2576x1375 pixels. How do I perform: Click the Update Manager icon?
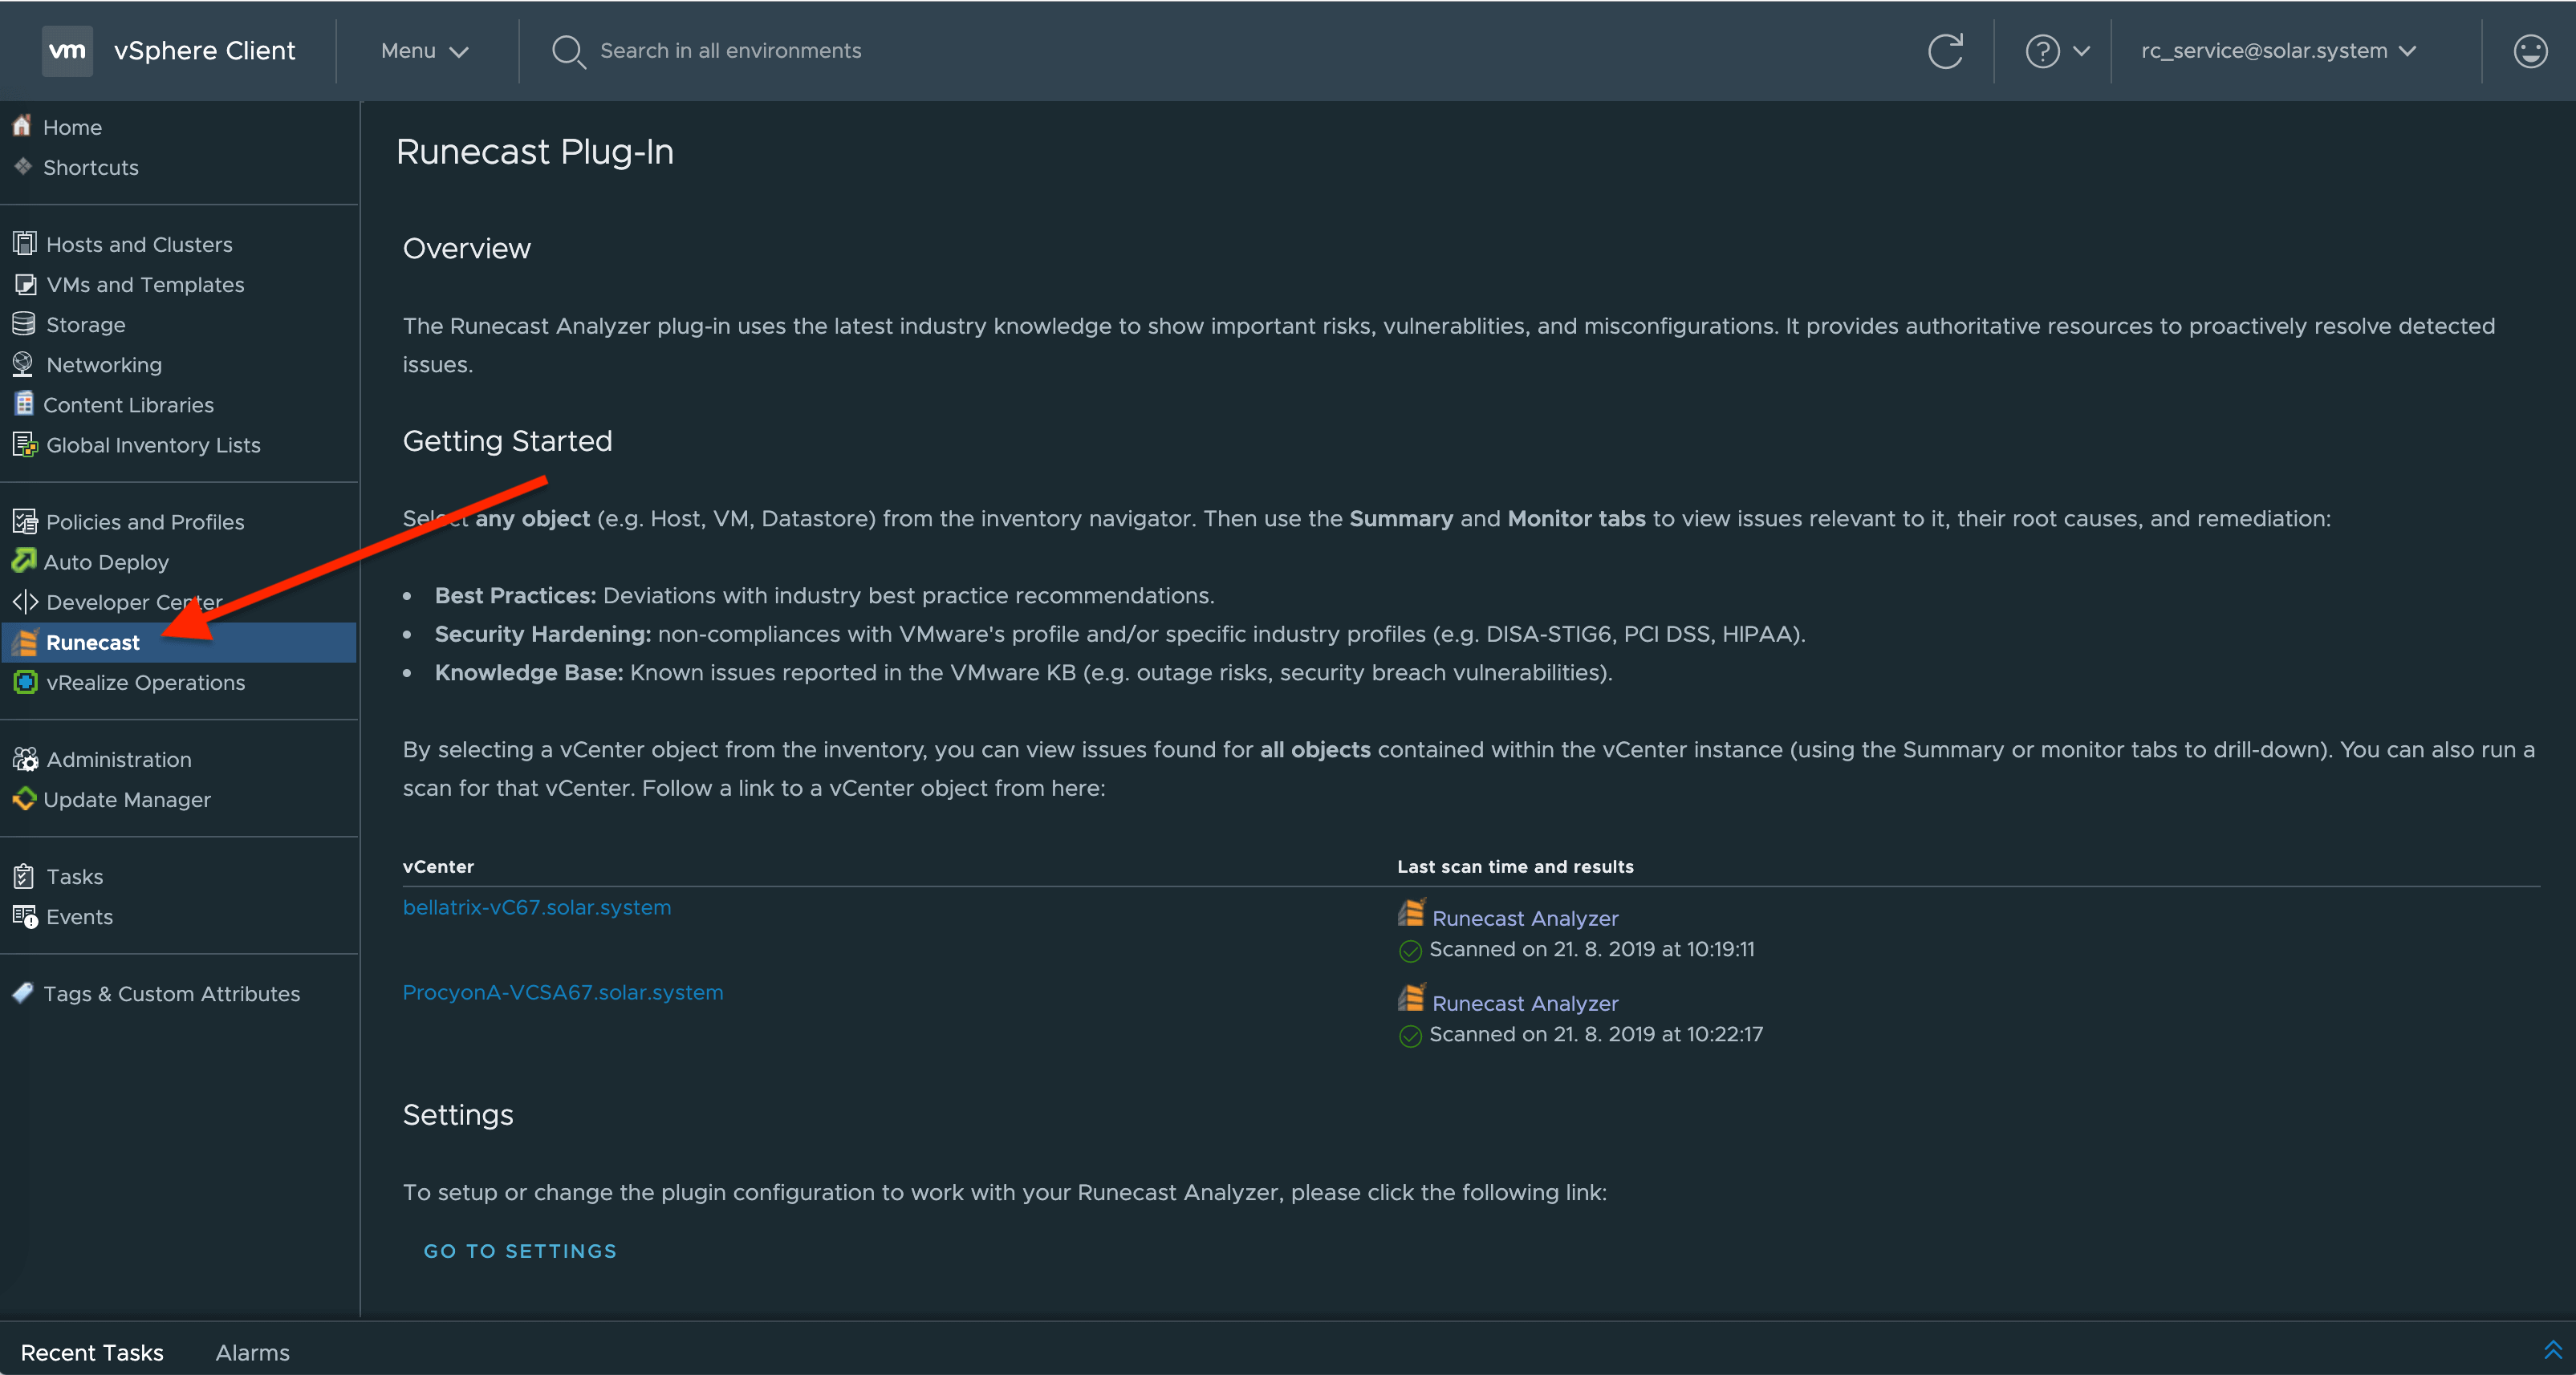tap(24, 799)
